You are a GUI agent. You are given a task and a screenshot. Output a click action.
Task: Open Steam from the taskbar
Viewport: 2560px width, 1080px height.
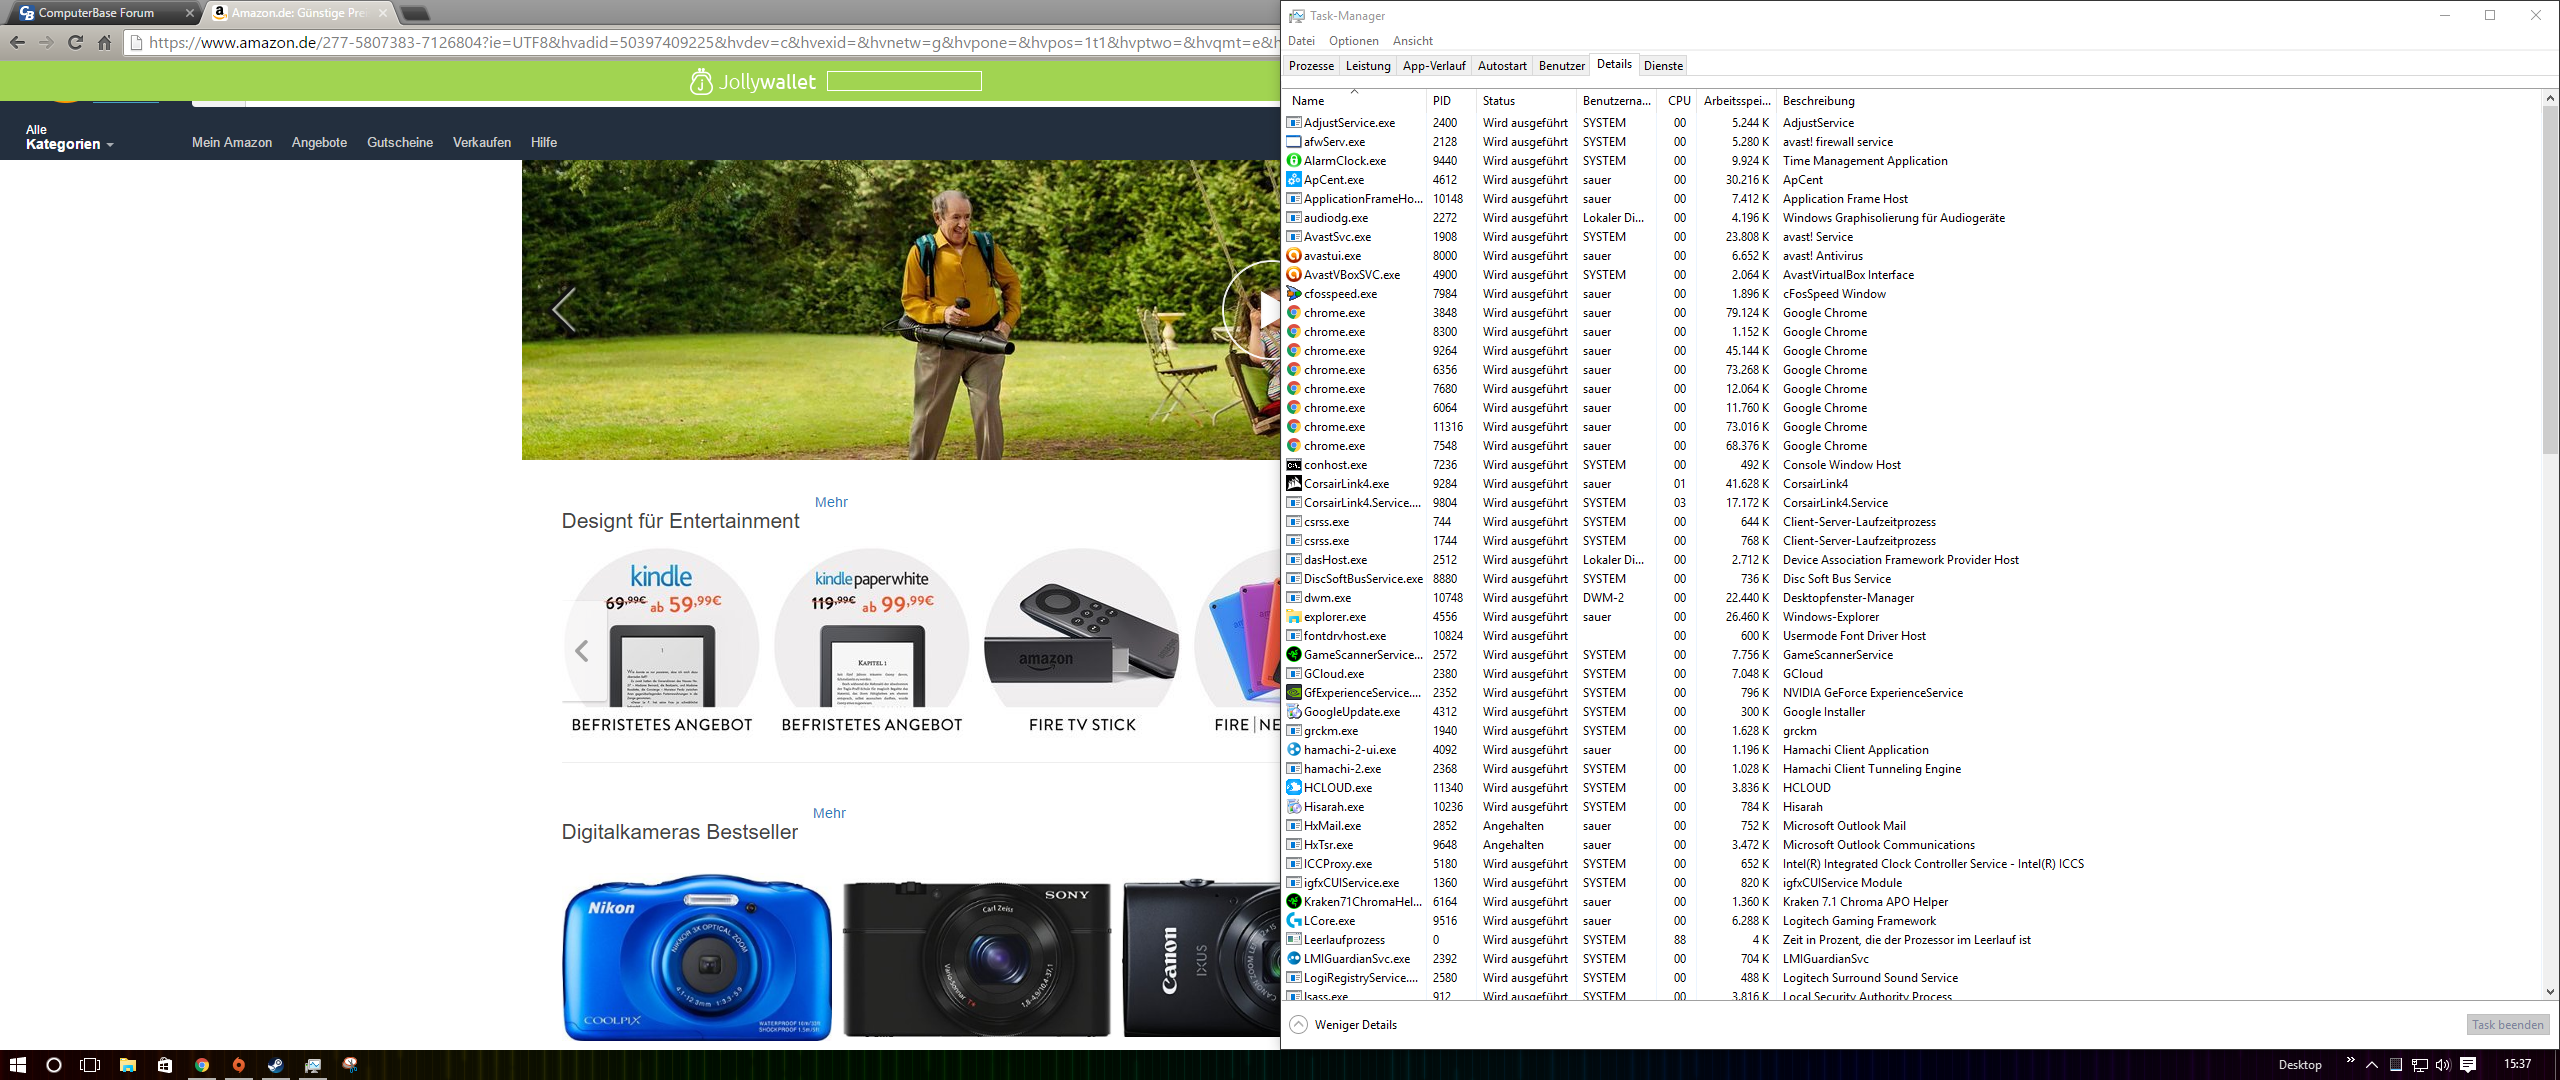275,1065
